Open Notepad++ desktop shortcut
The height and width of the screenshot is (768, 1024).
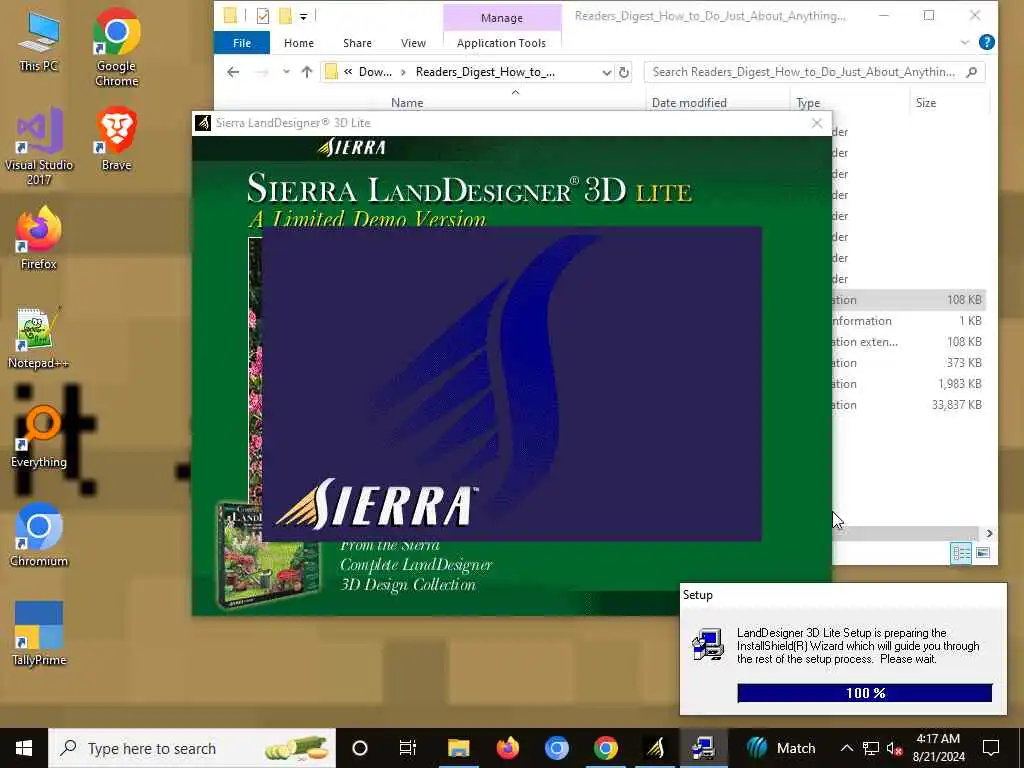(39, 337)
